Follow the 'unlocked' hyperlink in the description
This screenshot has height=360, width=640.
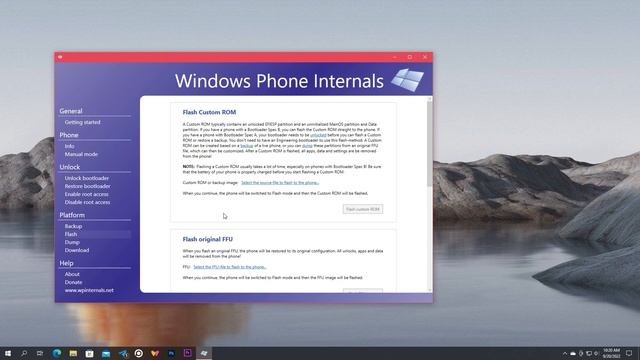pyautogui.click(x=318, y=135)
